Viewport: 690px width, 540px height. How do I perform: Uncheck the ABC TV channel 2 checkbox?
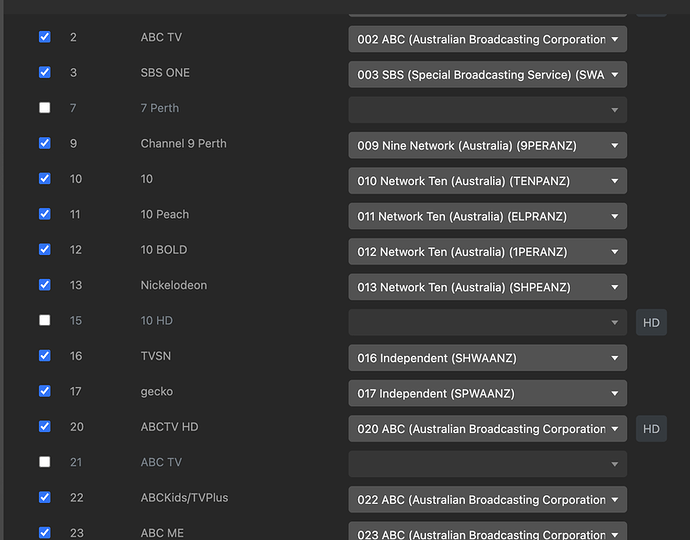pos(44,37)
